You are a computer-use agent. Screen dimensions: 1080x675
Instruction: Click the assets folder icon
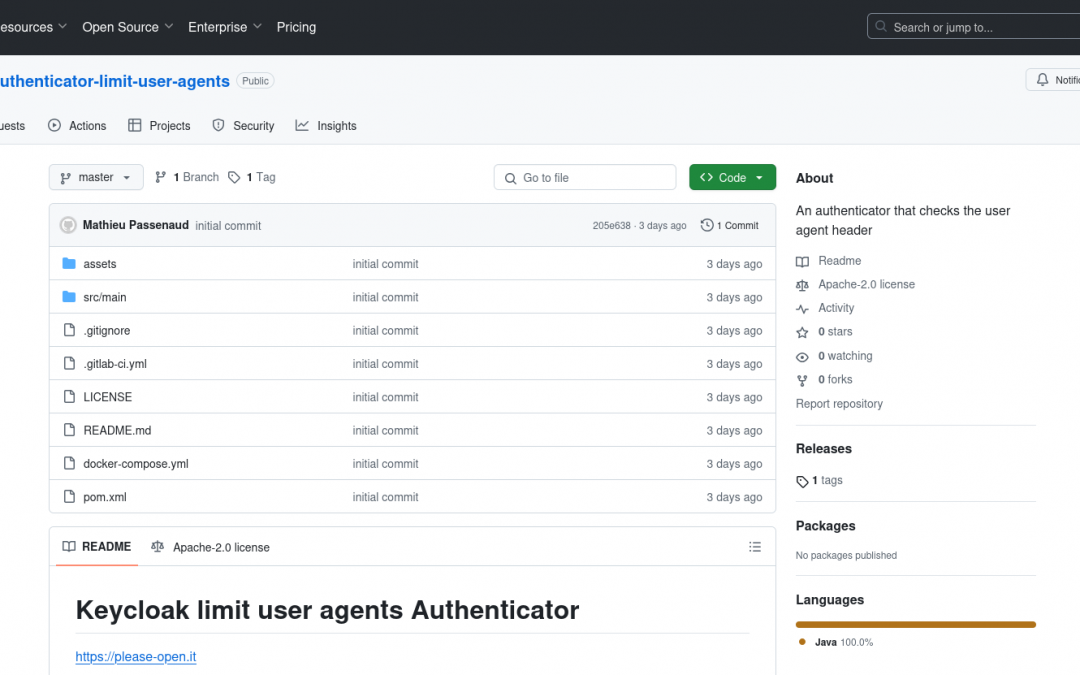pos(69,264)
